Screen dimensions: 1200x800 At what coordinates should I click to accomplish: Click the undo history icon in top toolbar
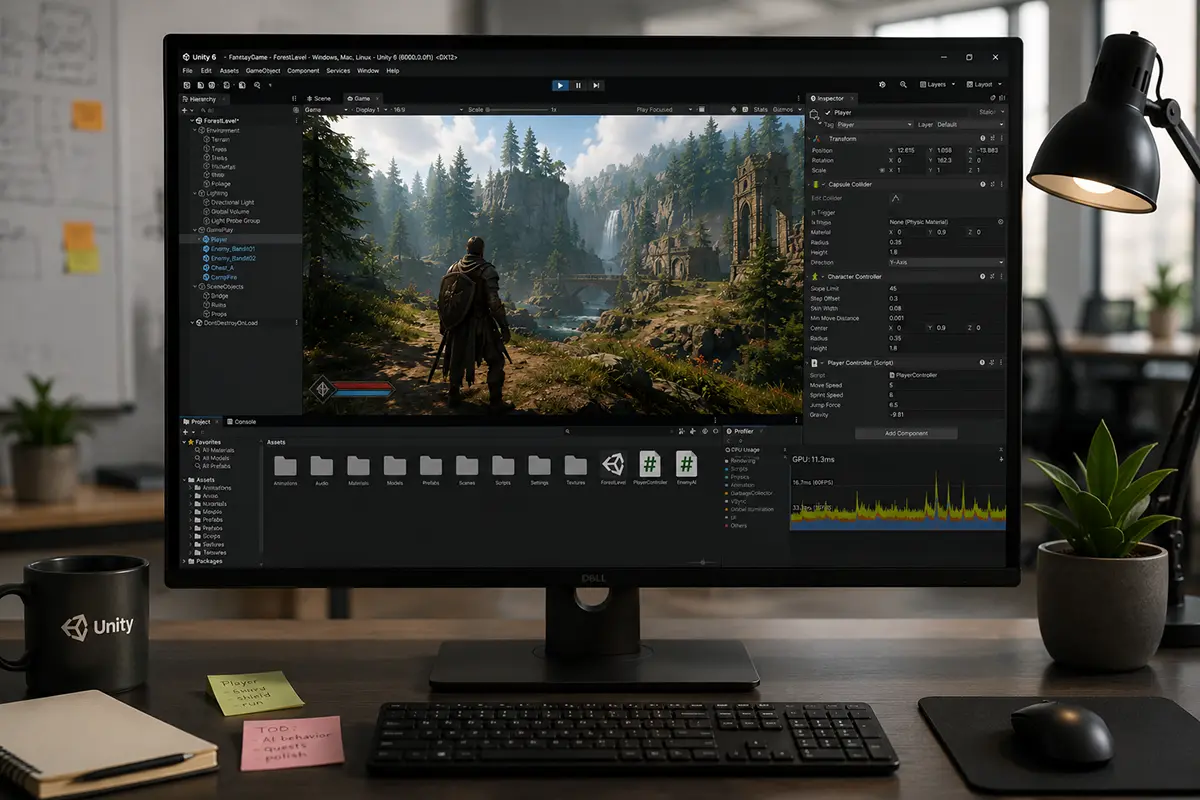click(x=881, y=85)
